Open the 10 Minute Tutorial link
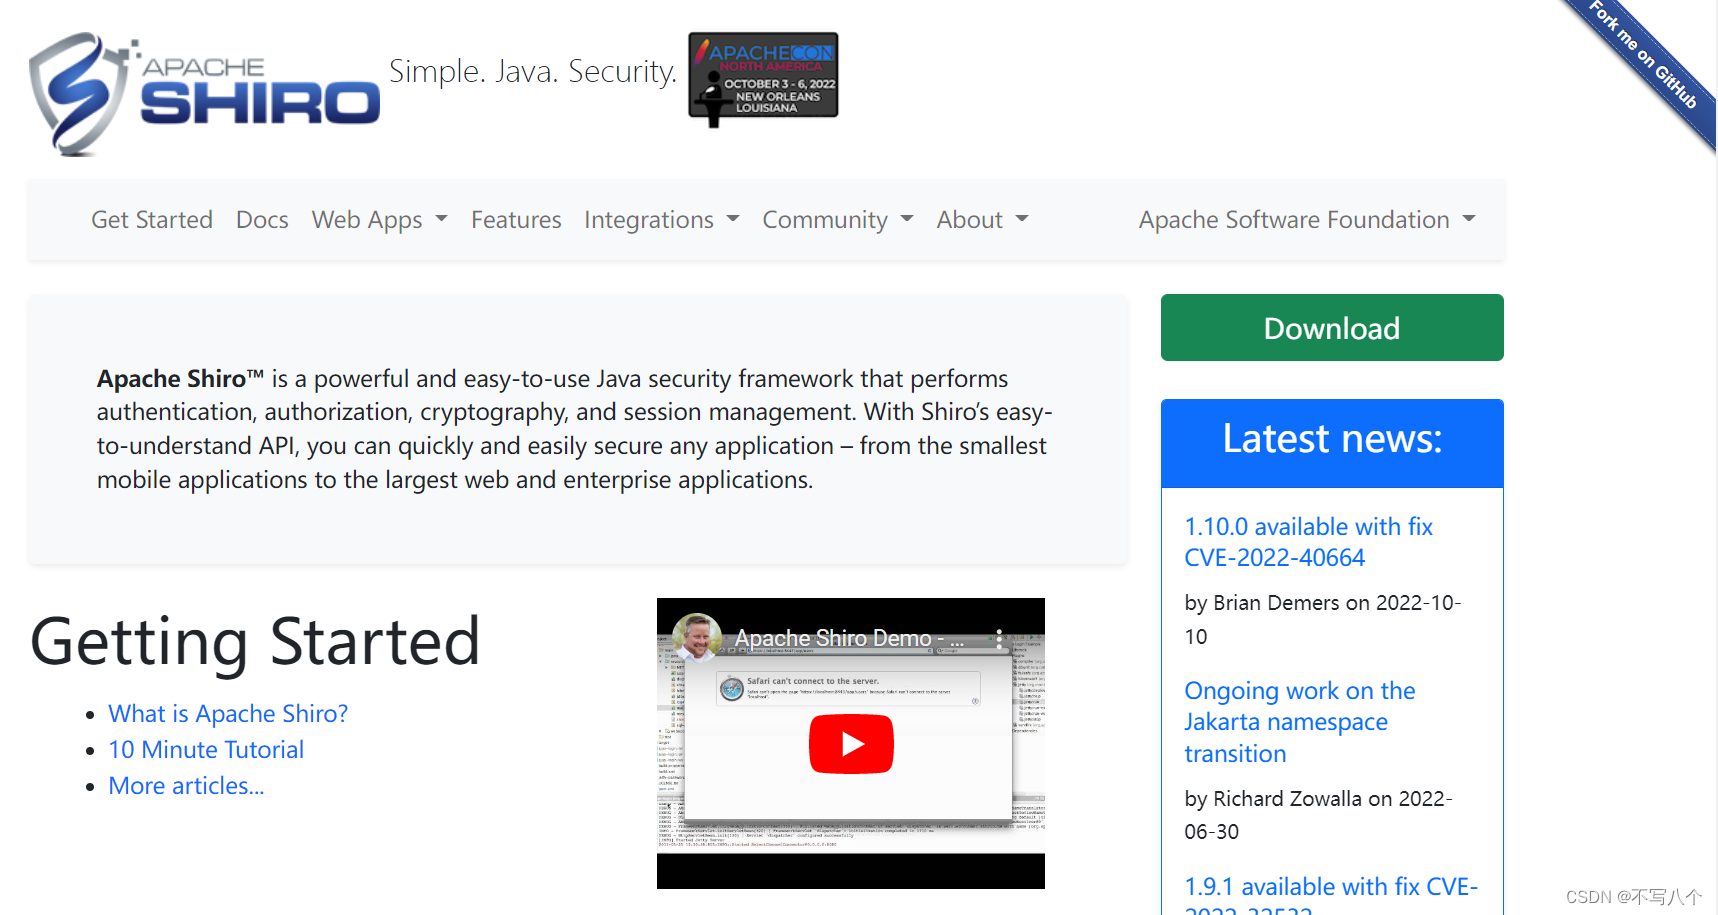This screenshot has width=1718, height=915. coord(206,750)
